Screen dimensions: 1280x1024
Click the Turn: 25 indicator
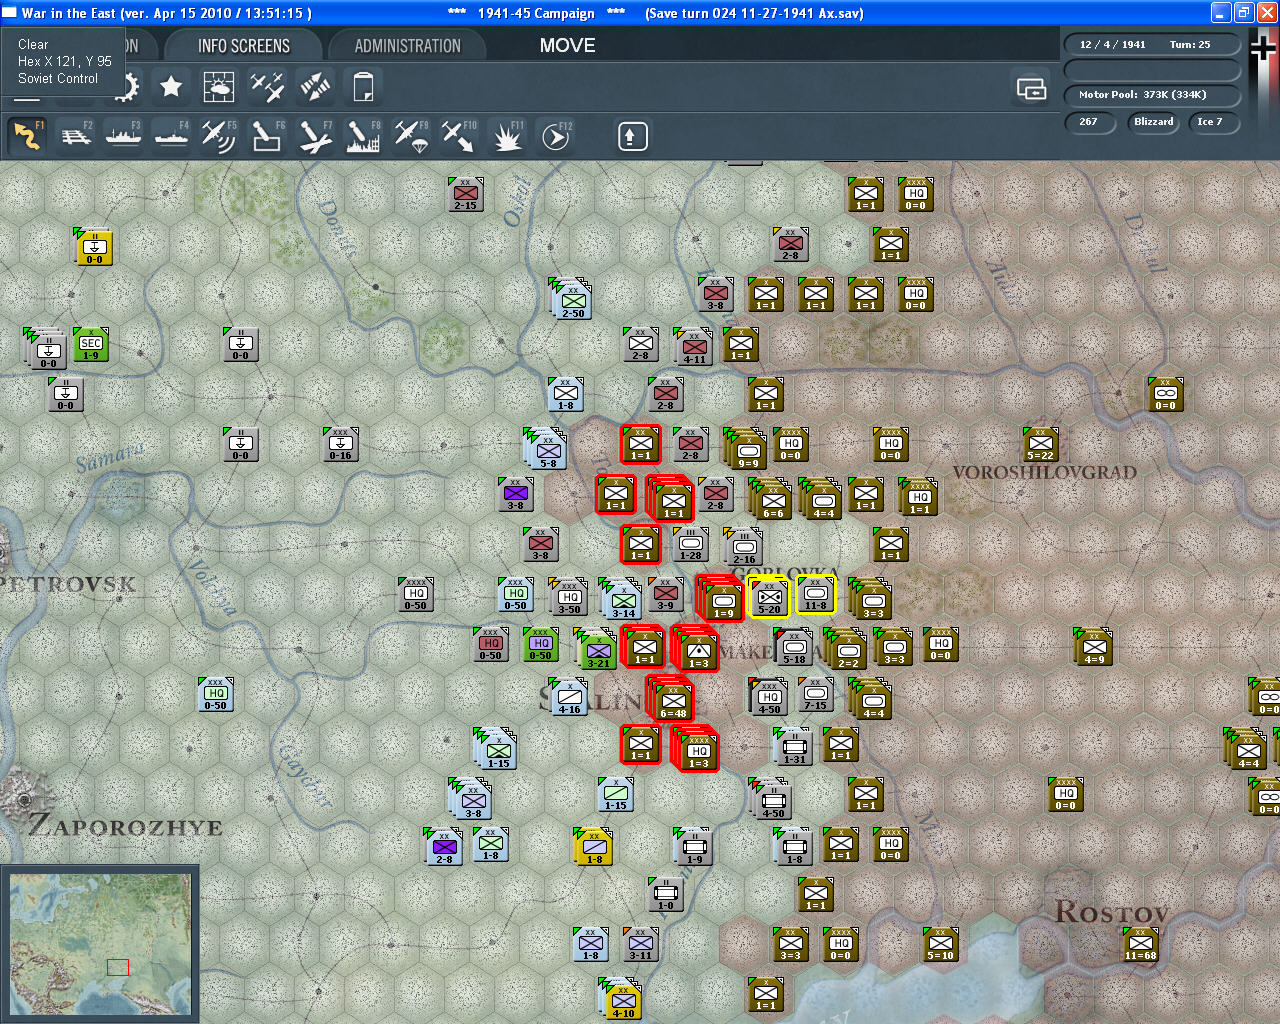coord(1190,45)
